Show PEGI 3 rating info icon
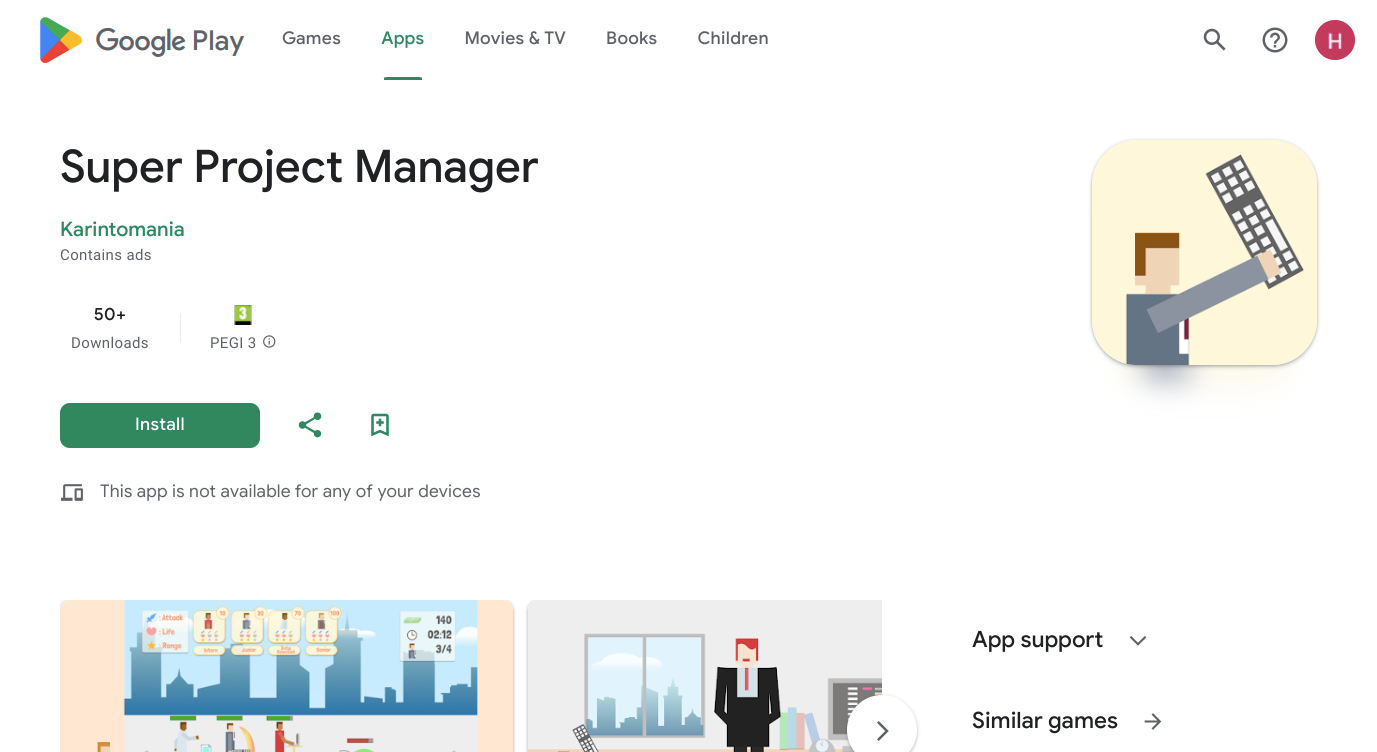The width and height of the screenshot is (1377, 752). coord(269,342)
